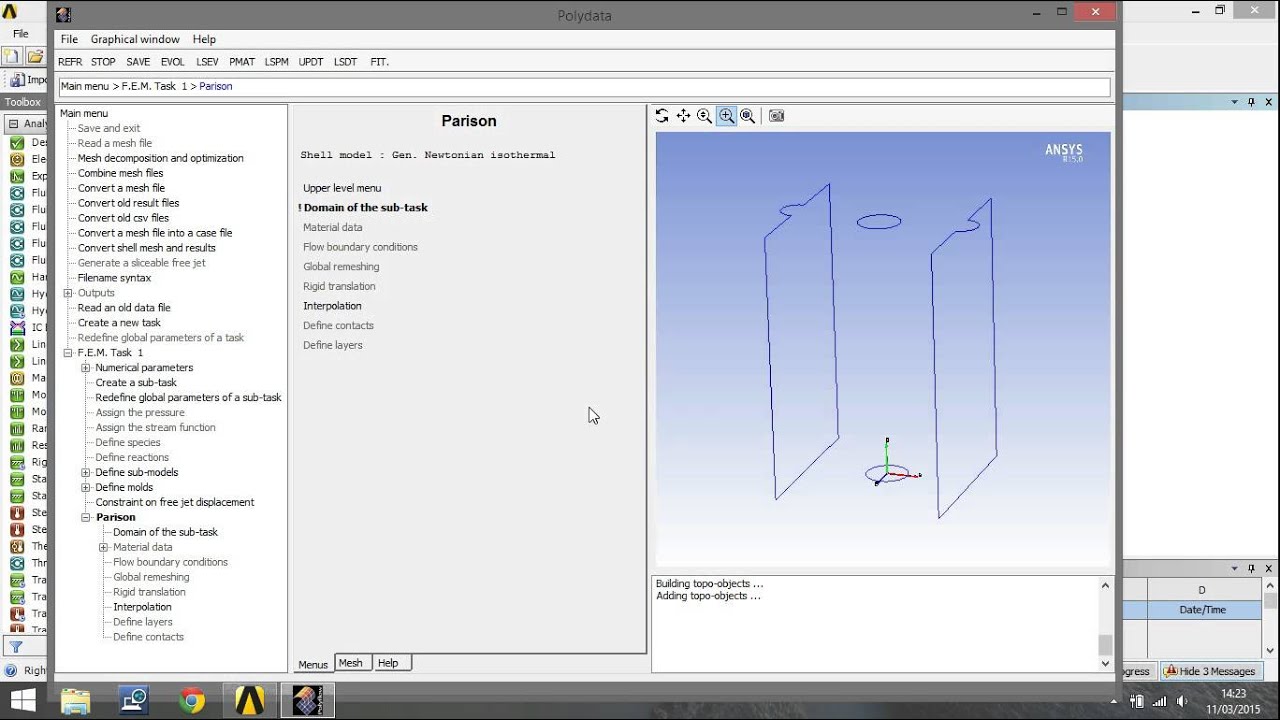This screenshot has height=720, width=1280.
Task: Open Polydata File menu
Action: (69, 39)
